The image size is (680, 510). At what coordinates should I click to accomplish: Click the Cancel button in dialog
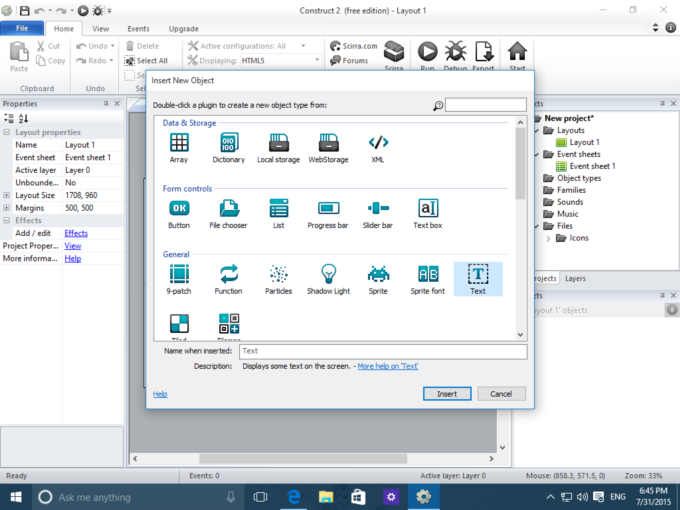tap(501, 394)
